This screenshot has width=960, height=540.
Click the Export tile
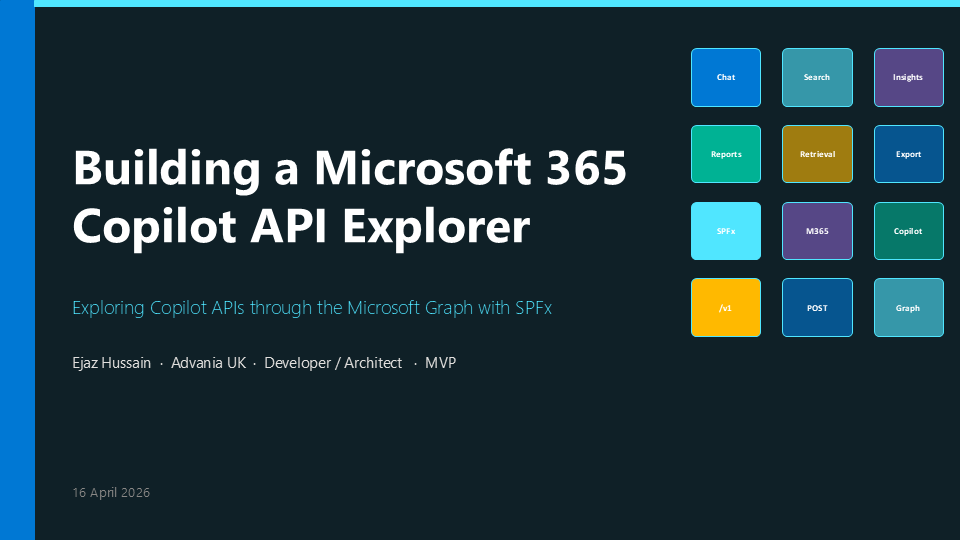click(x=909, y=154)
